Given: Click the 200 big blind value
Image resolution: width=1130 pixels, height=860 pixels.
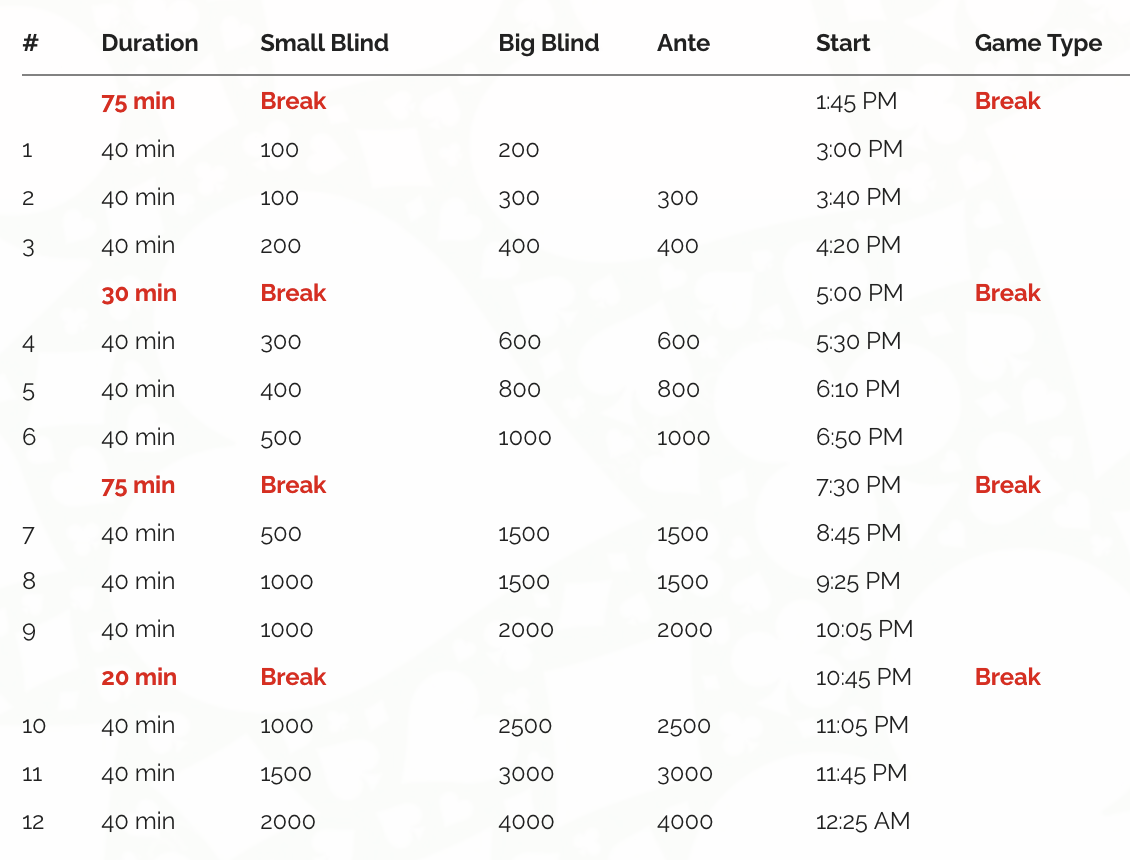Looking at the screenshot, I should click(519, 150).
